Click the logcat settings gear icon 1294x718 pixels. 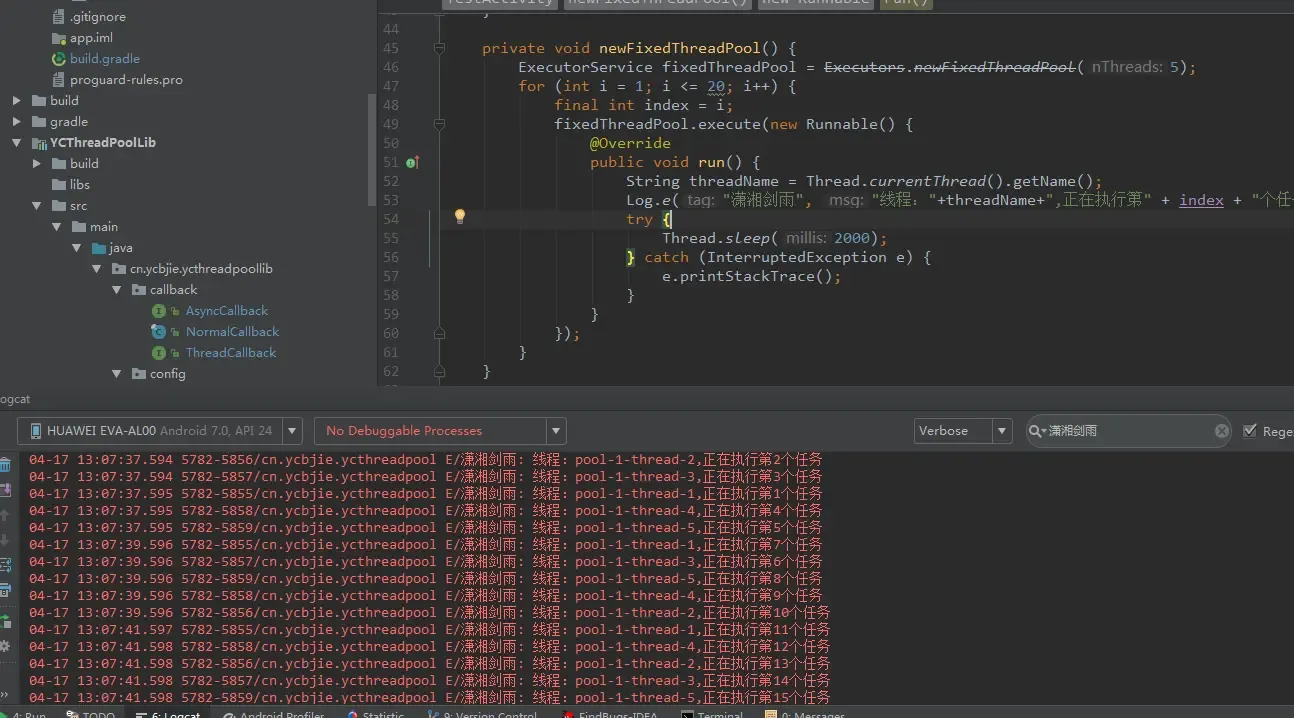tap(5, 646)
